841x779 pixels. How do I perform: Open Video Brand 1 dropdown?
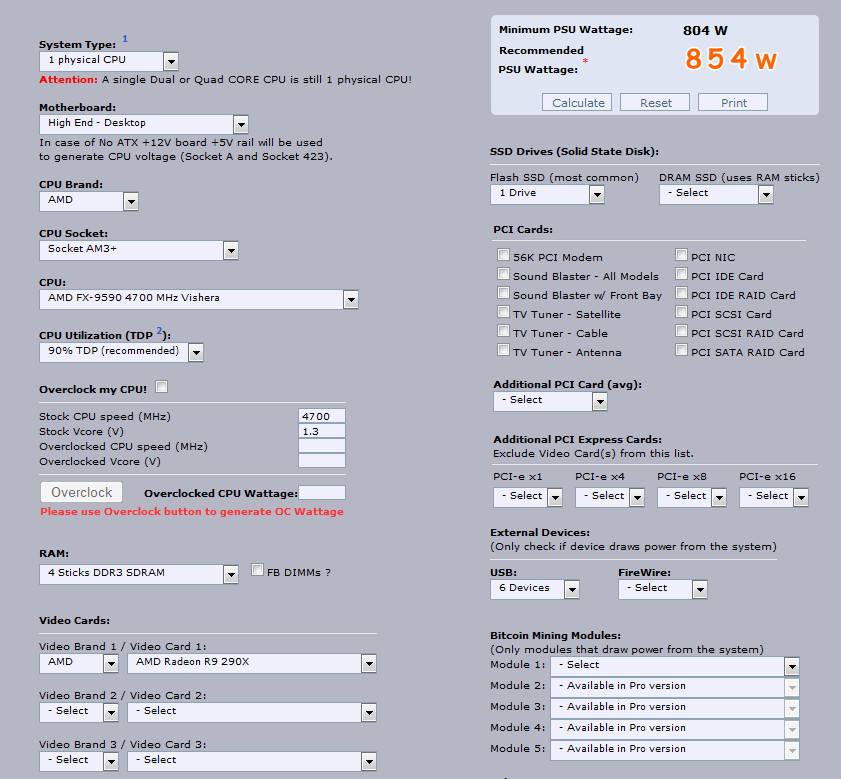pyautogui.click(x=79, y=663)
